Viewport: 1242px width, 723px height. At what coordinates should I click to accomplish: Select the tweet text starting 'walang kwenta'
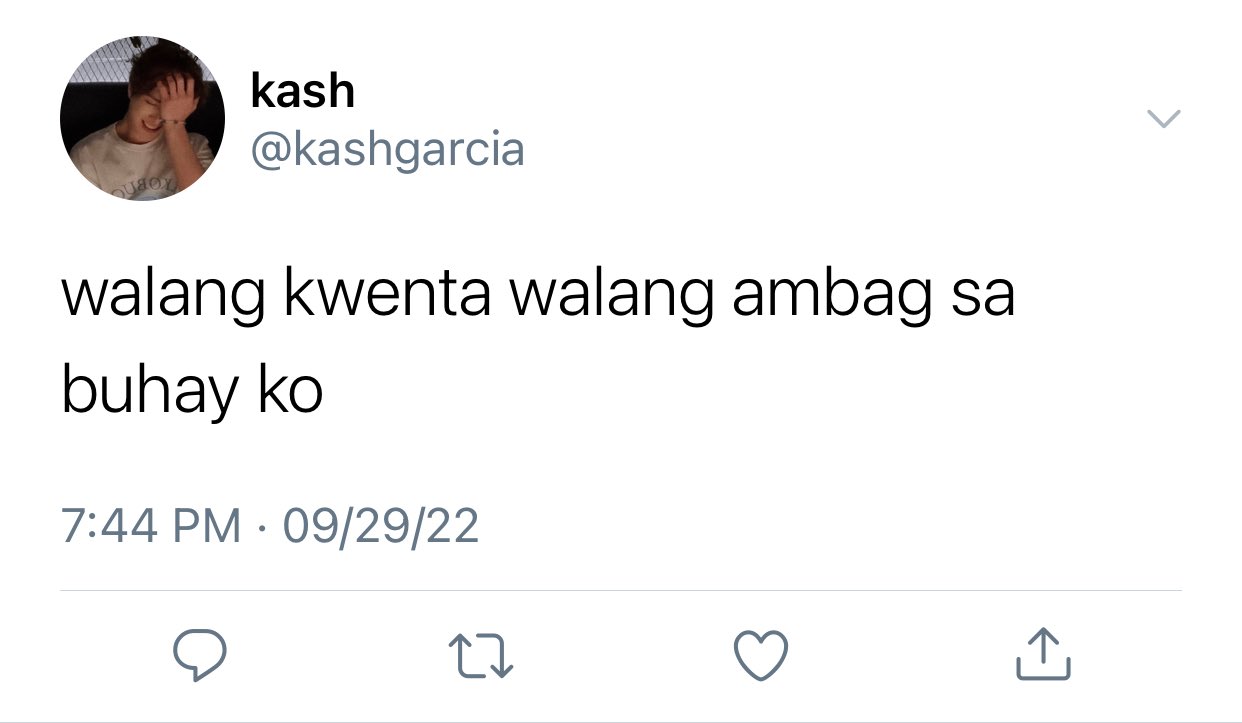click(x=539, y=344)
